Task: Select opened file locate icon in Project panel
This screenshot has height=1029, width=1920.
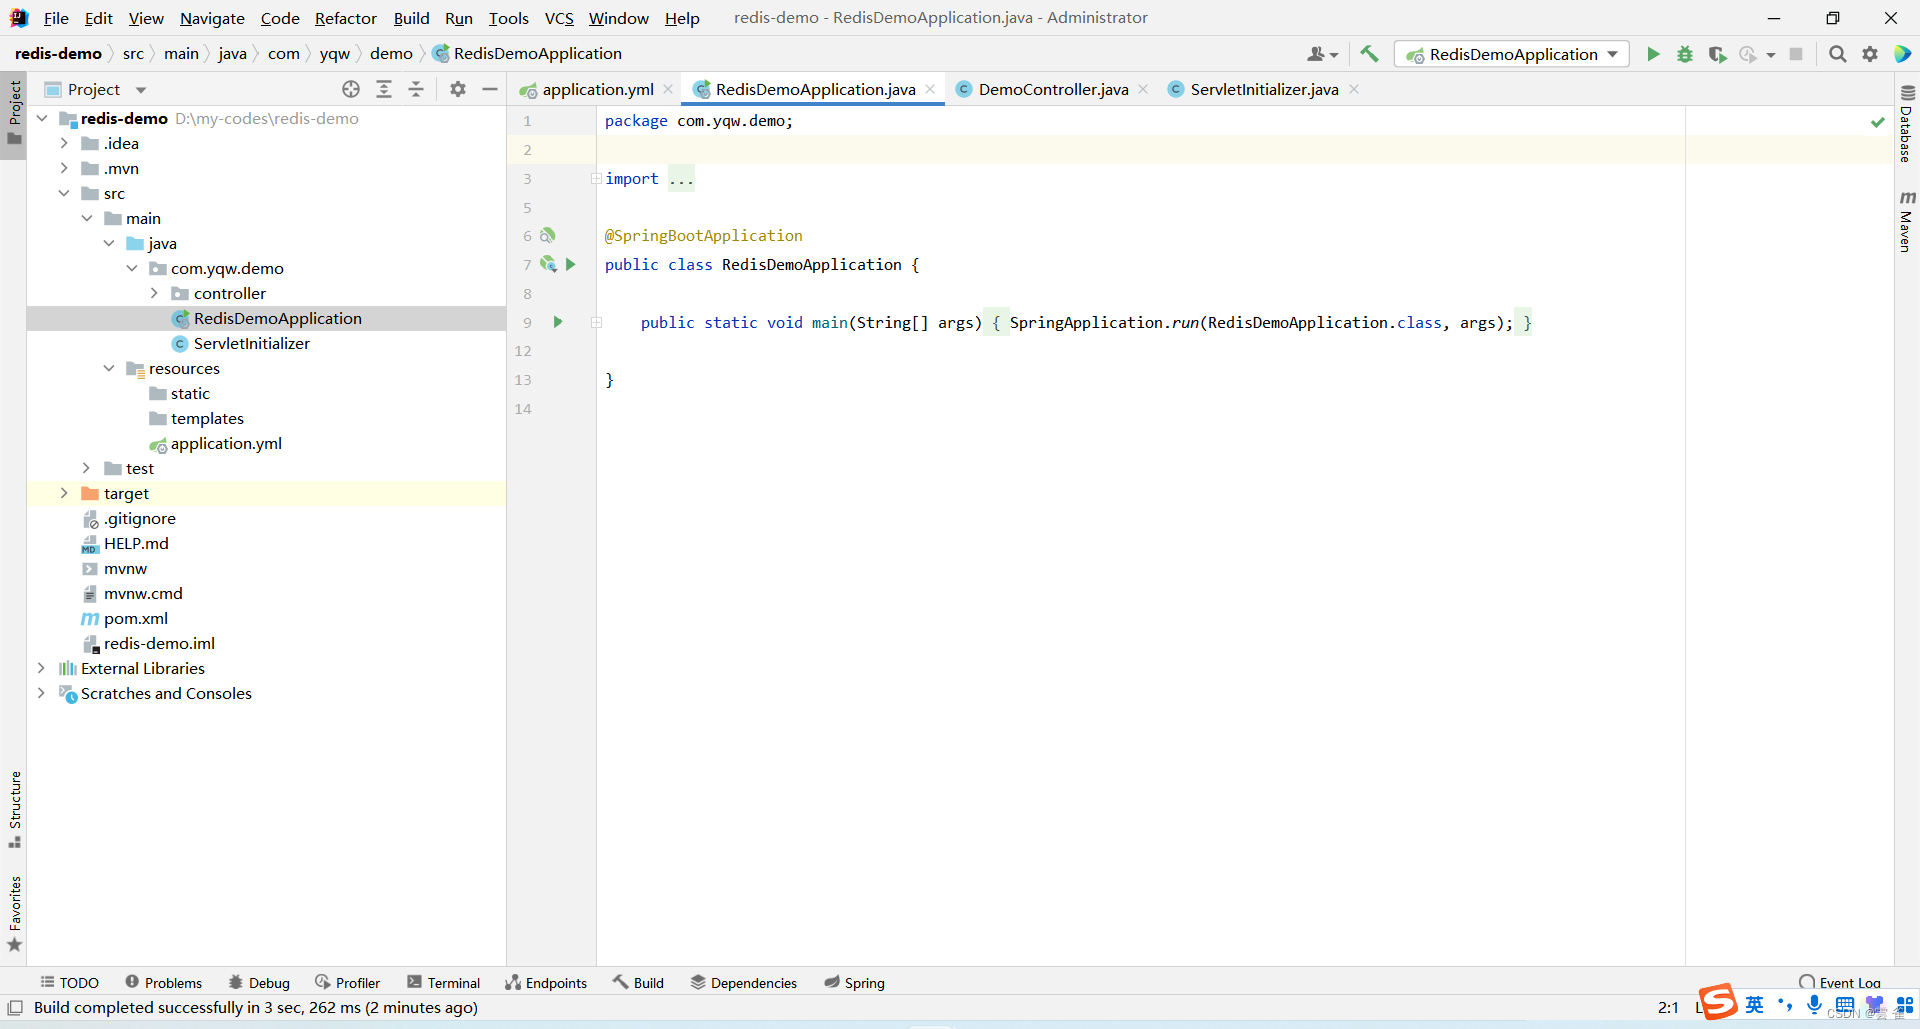Action: (x=351, y=89)
